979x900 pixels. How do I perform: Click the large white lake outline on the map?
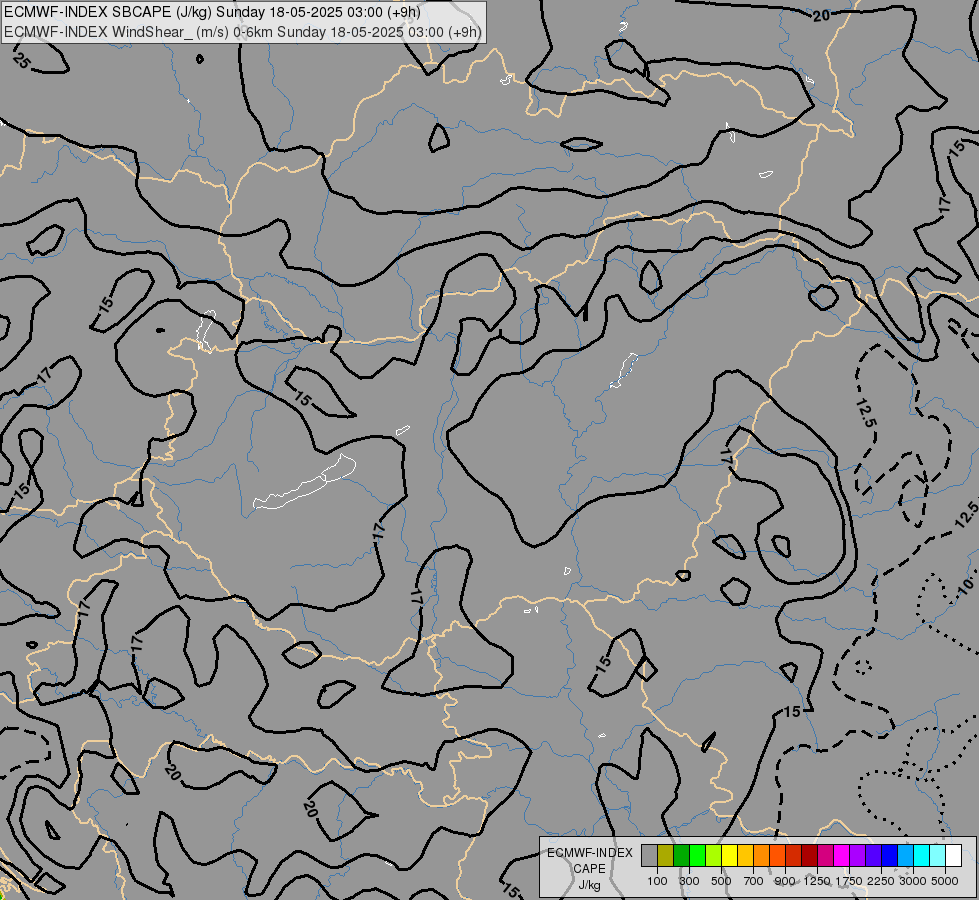(305, 482)
